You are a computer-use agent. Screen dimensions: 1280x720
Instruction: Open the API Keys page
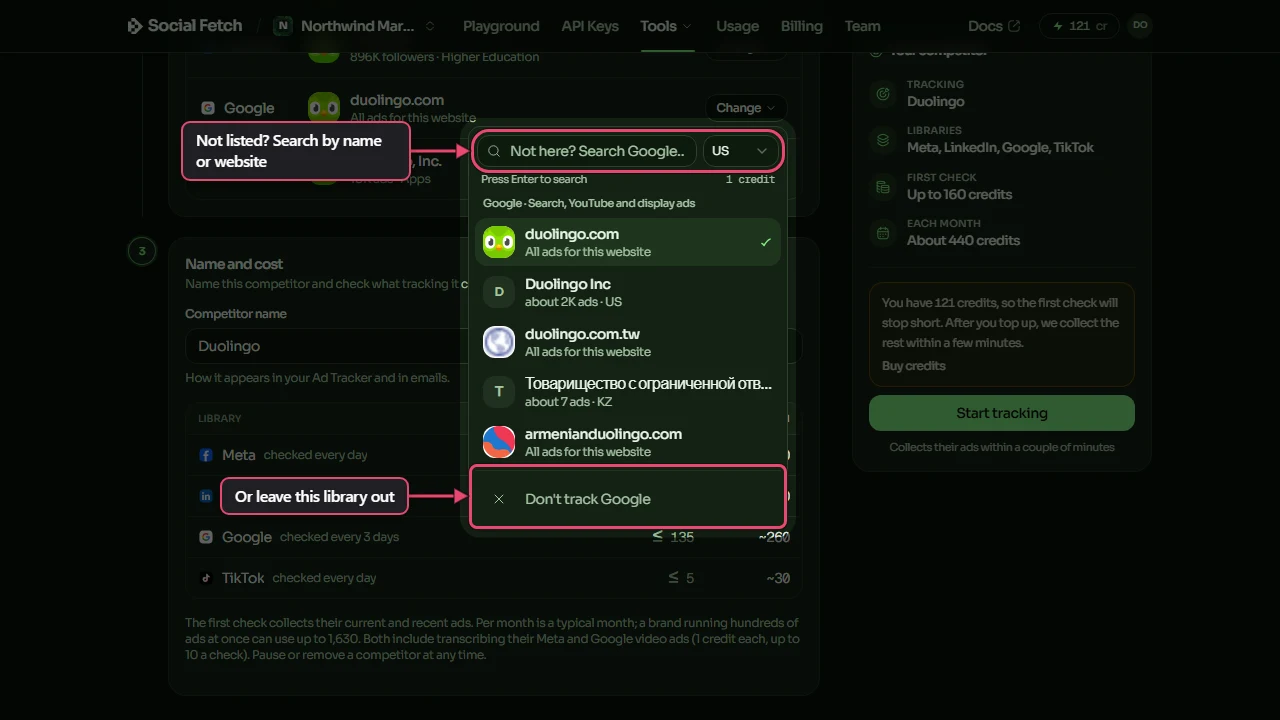[x=590, y=26]
